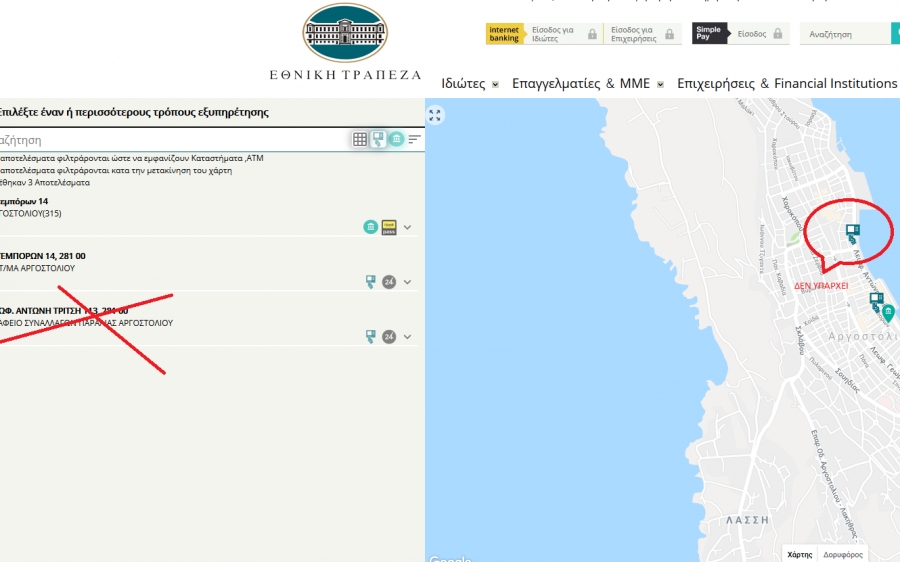Click the branch icon on Εμπόρων 14 row
Screen dimensions: 900x562
click(371, 227)
